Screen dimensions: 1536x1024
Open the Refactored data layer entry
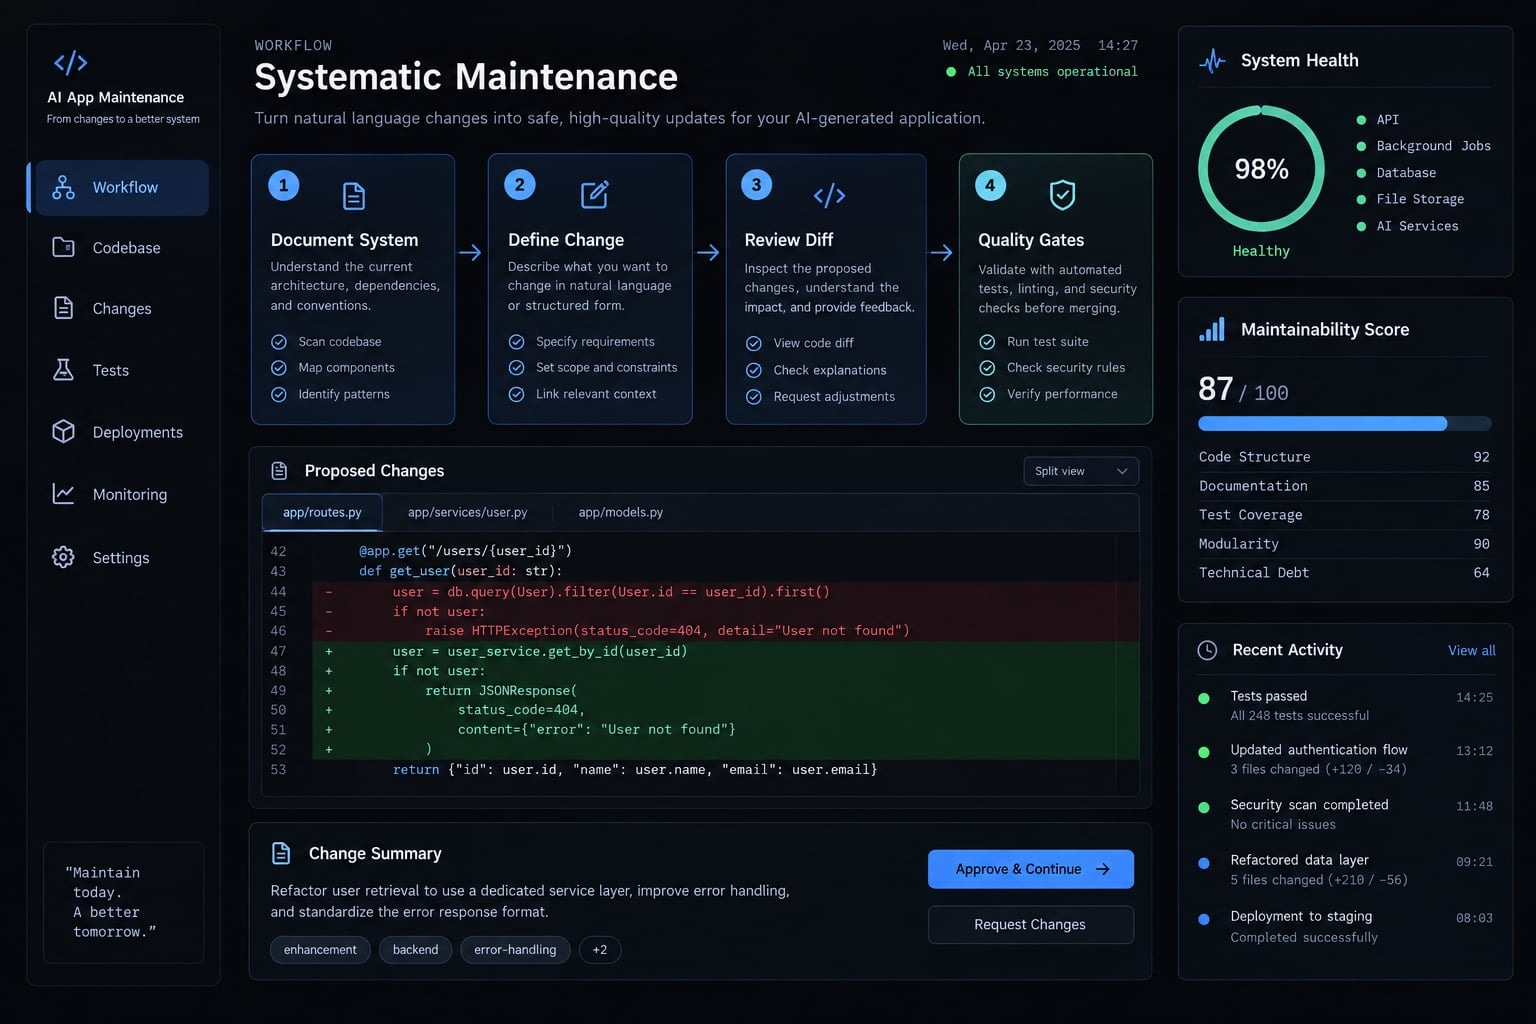(x=1345, y=869)
